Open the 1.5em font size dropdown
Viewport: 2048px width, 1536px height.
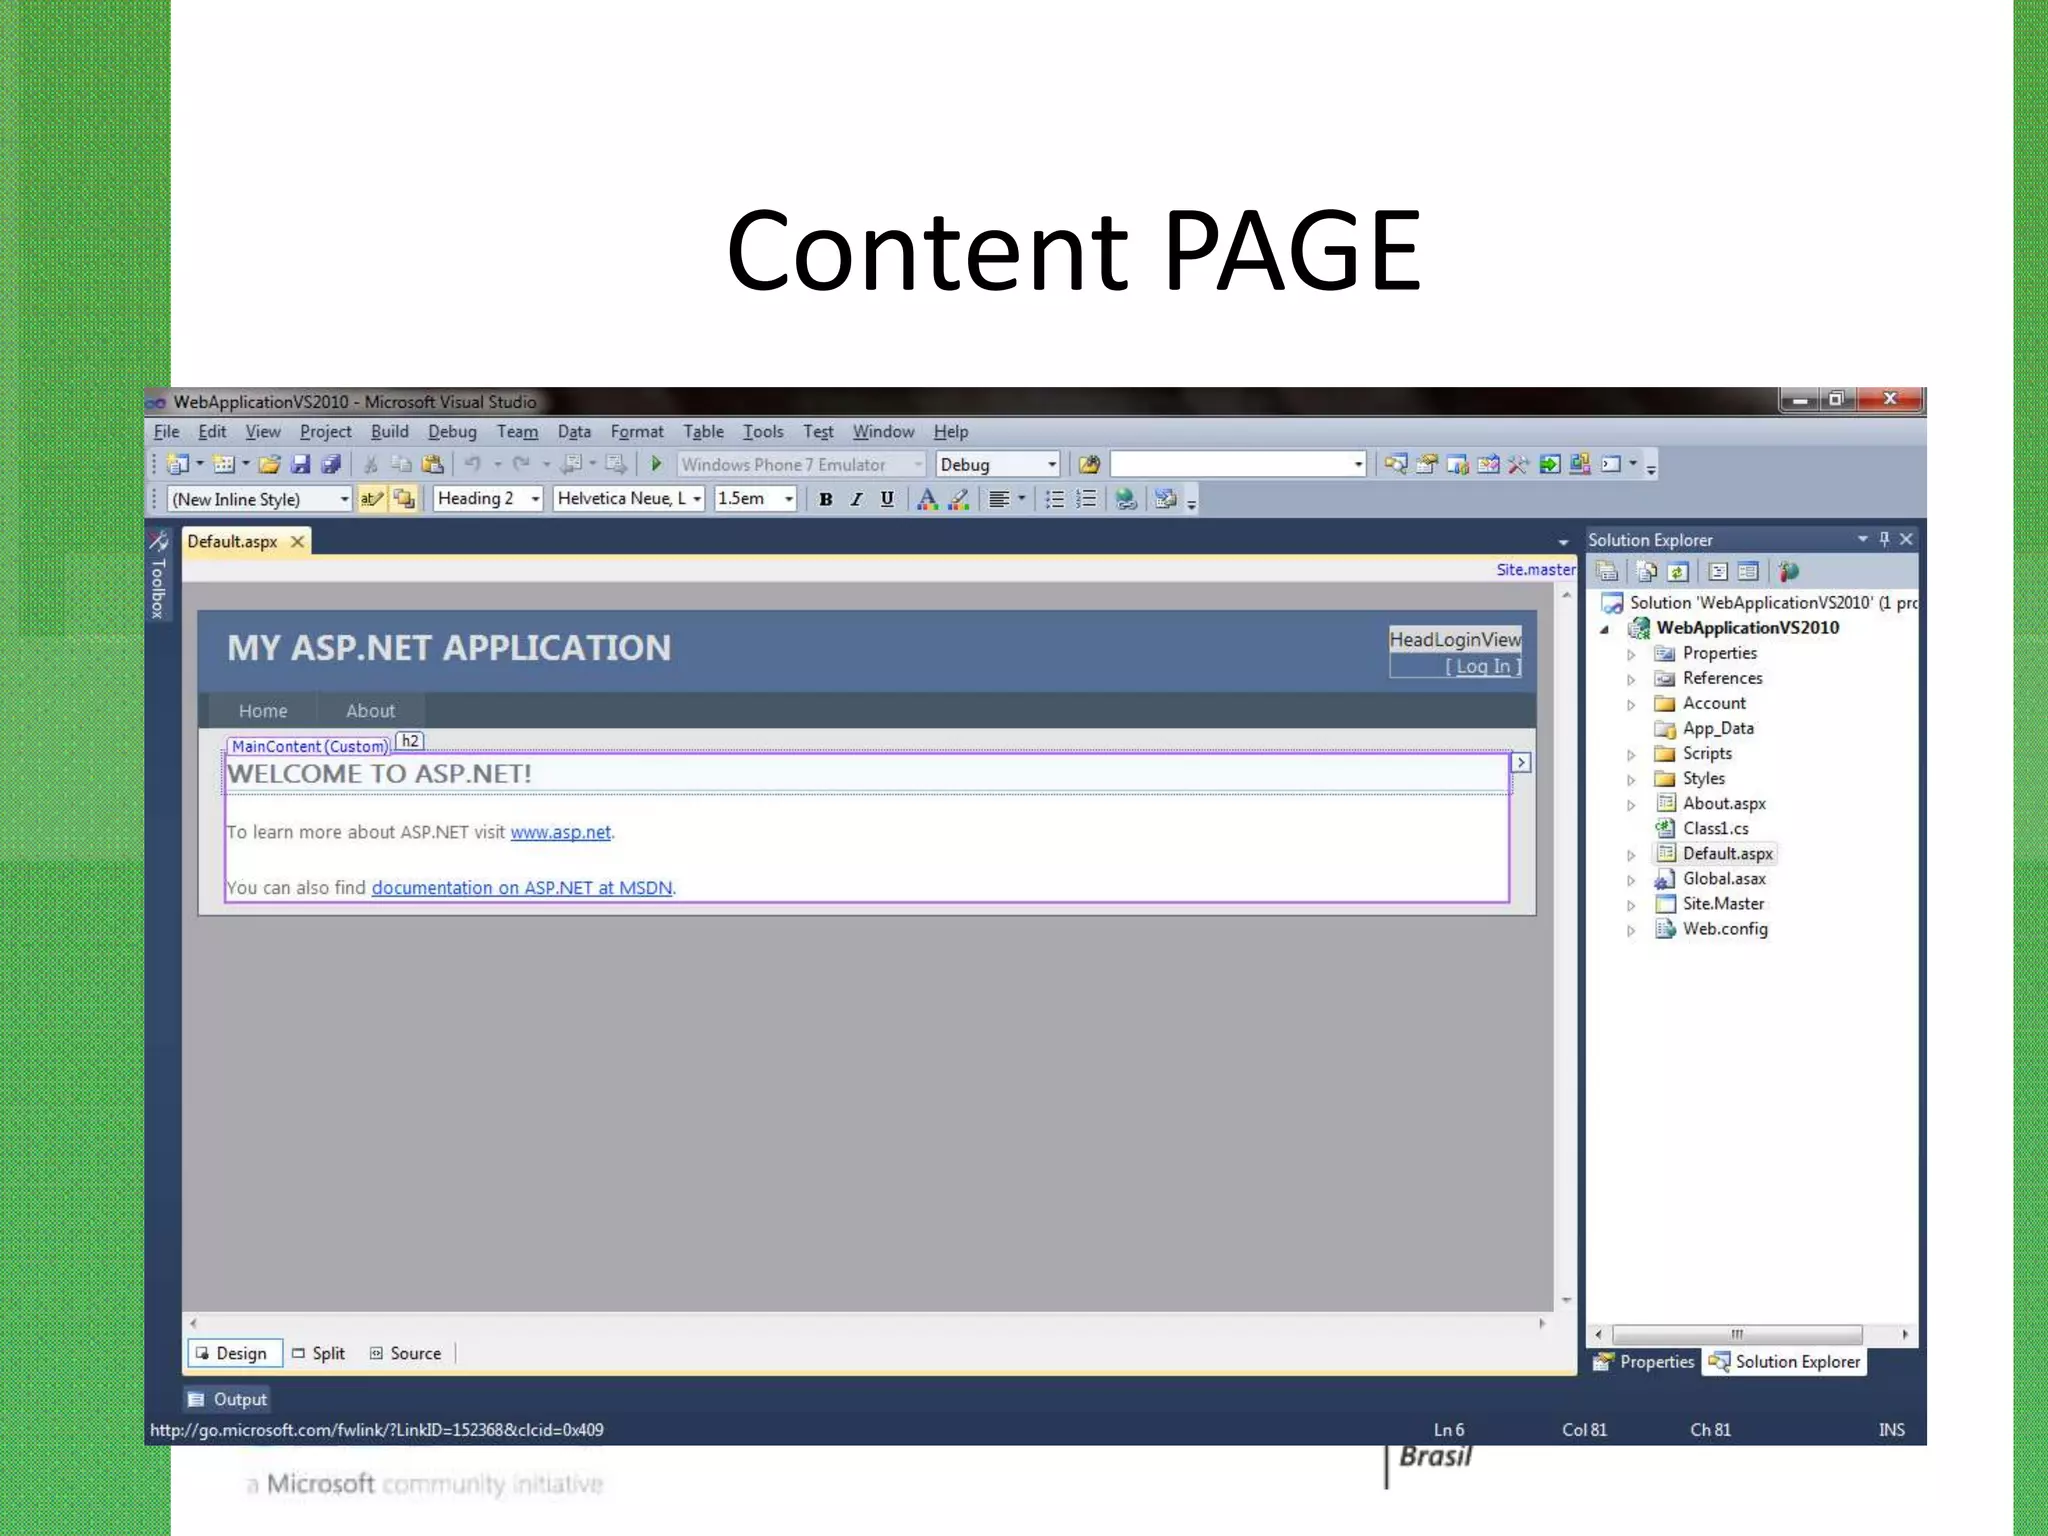(x=789, y=499)
